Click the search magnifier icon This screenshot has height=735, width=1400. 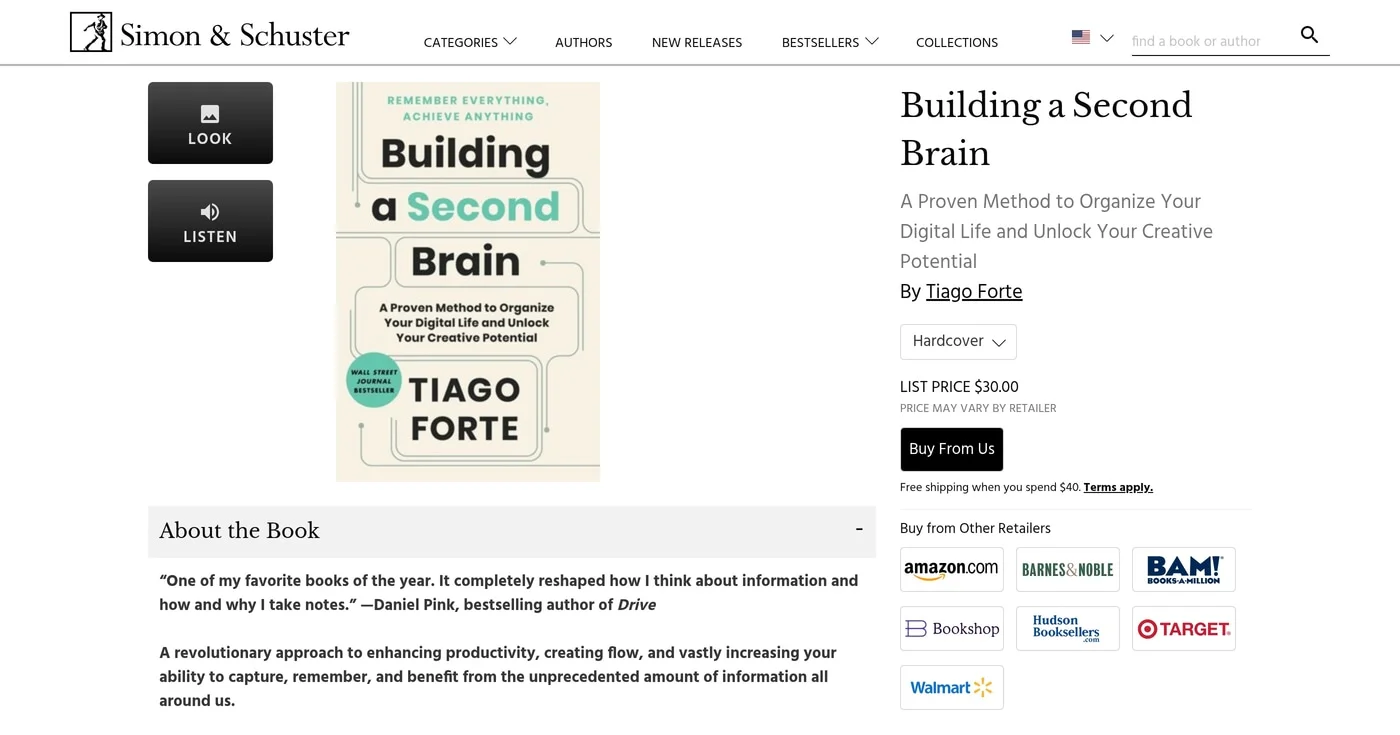(1309, 35)
